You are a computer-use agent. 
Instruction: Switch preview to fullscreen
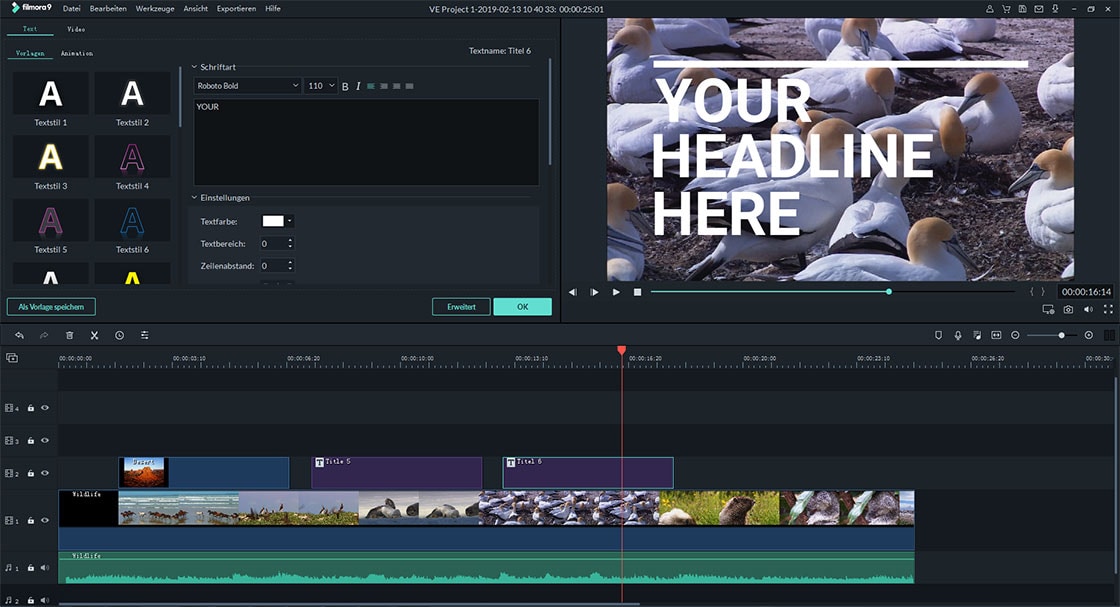click(x=1108, y=309)
